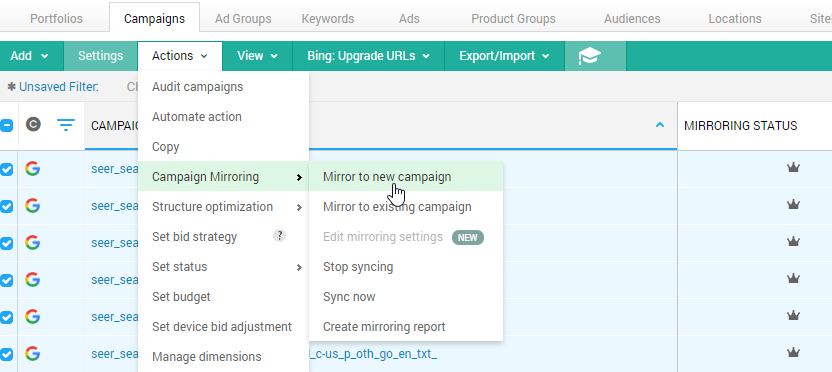Click the Google icon in the third row
This screenshot has height=372, width=832.
pos(32,243)
